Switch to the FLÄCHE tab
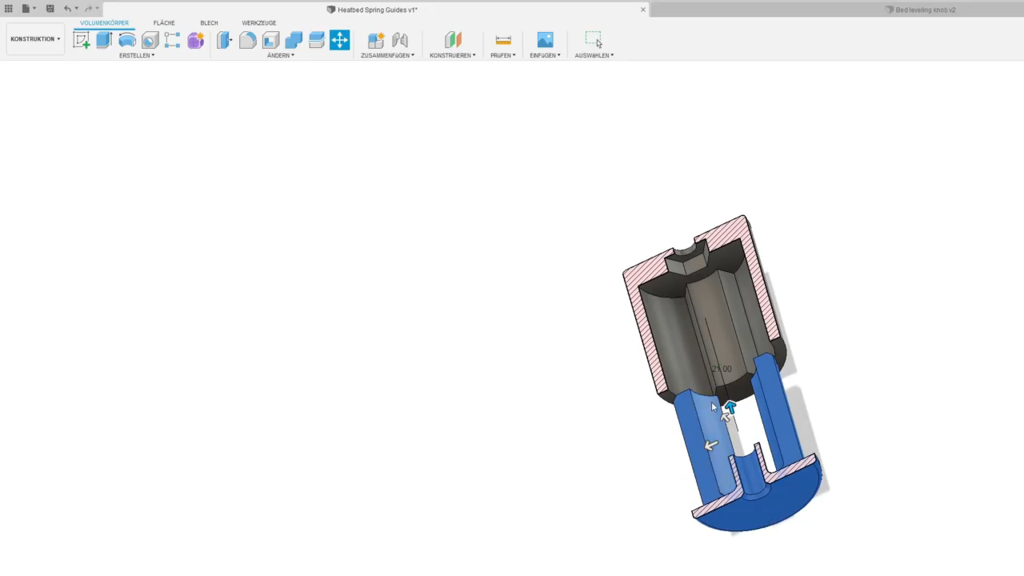Viewport: 1024px width, 576px height. 164,23
